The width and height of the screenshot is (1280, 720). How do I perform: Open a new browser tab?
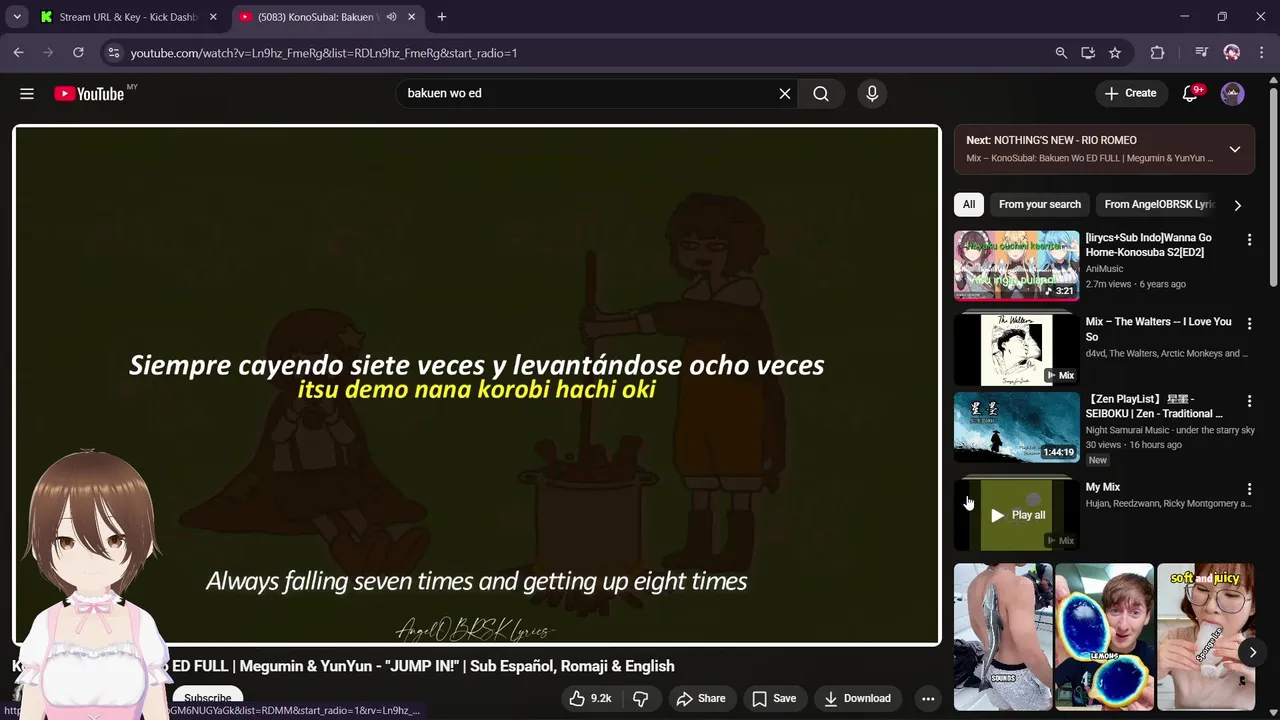(x=442, y=17)
